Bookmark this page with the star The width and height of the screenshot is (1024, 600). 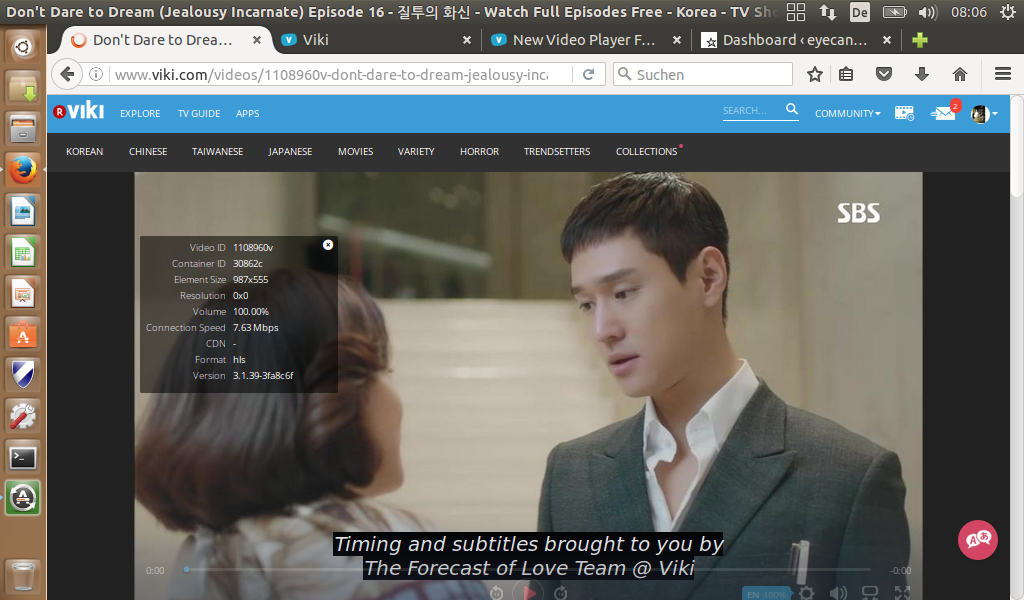pos(814,74)
